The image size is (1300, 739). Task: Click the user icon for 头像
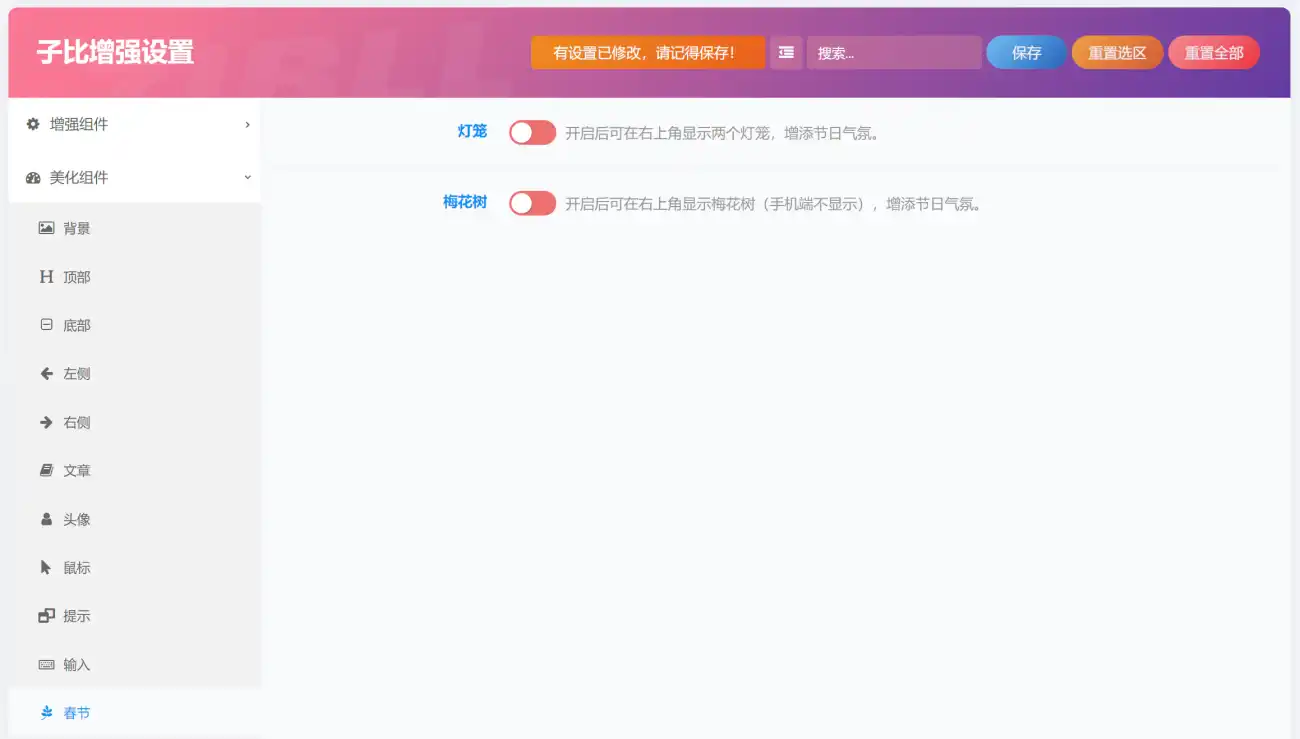(x=46, y=519)
